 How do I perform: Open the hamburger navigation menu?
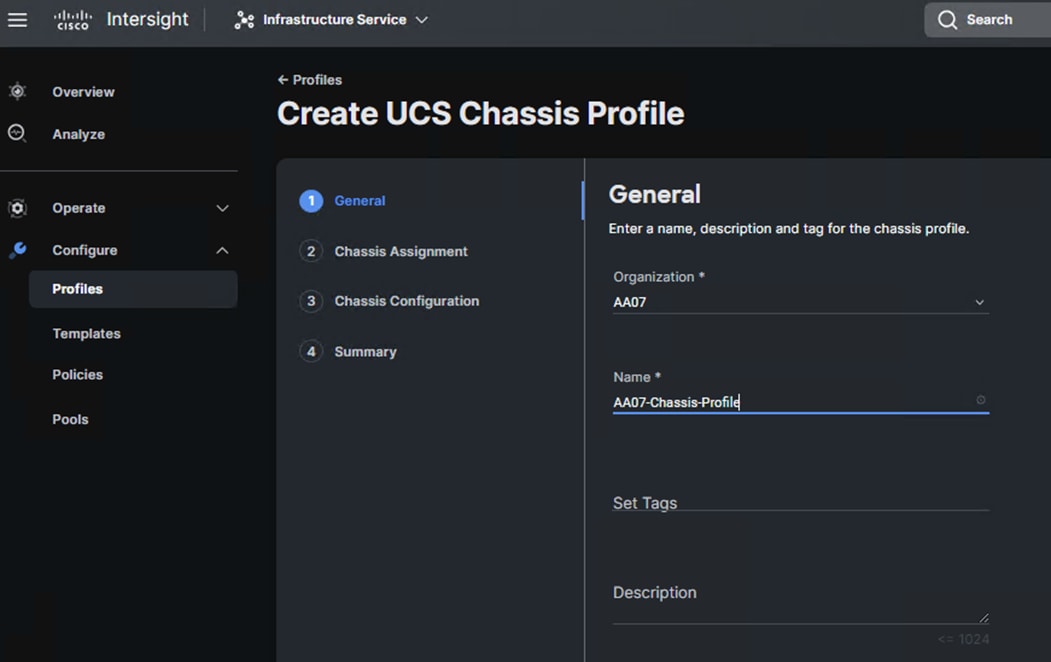pos(17,20)
